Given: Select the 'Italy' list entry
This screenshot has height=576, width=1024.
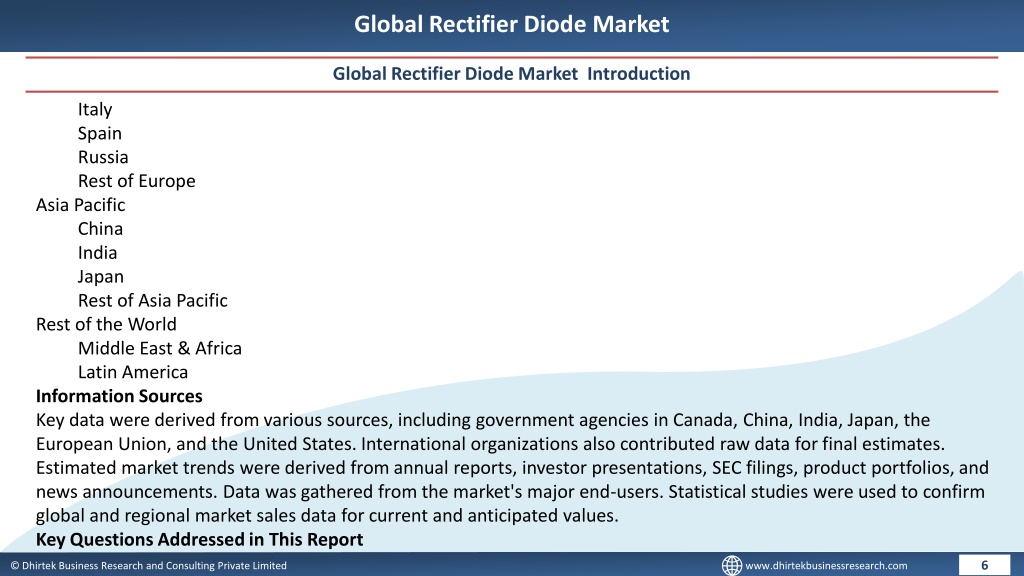Looking at the screenshot, I should (95, 110).
